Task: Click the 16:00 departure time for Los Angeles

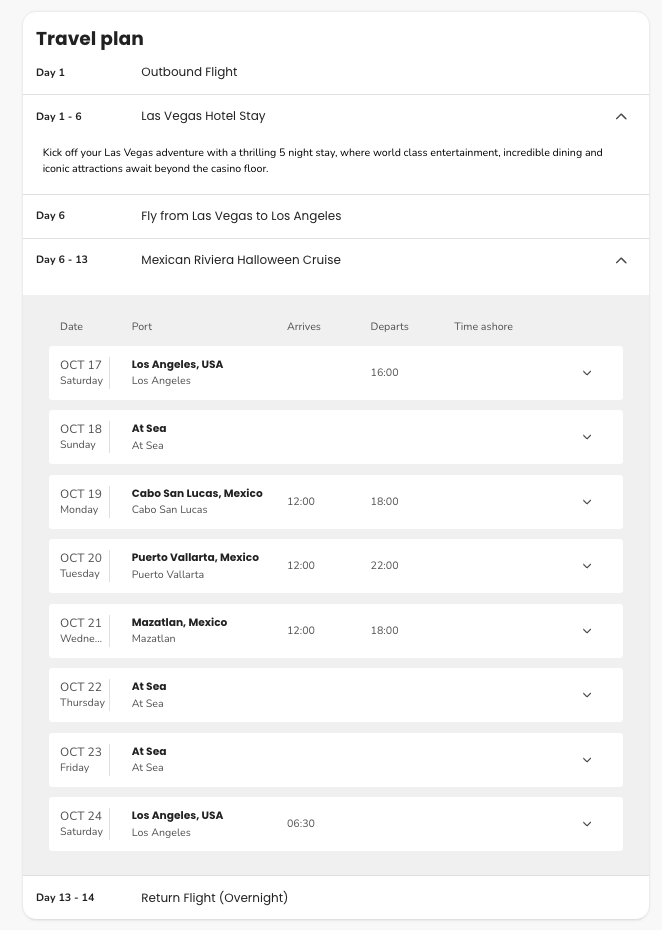Action: coord(384,372)
